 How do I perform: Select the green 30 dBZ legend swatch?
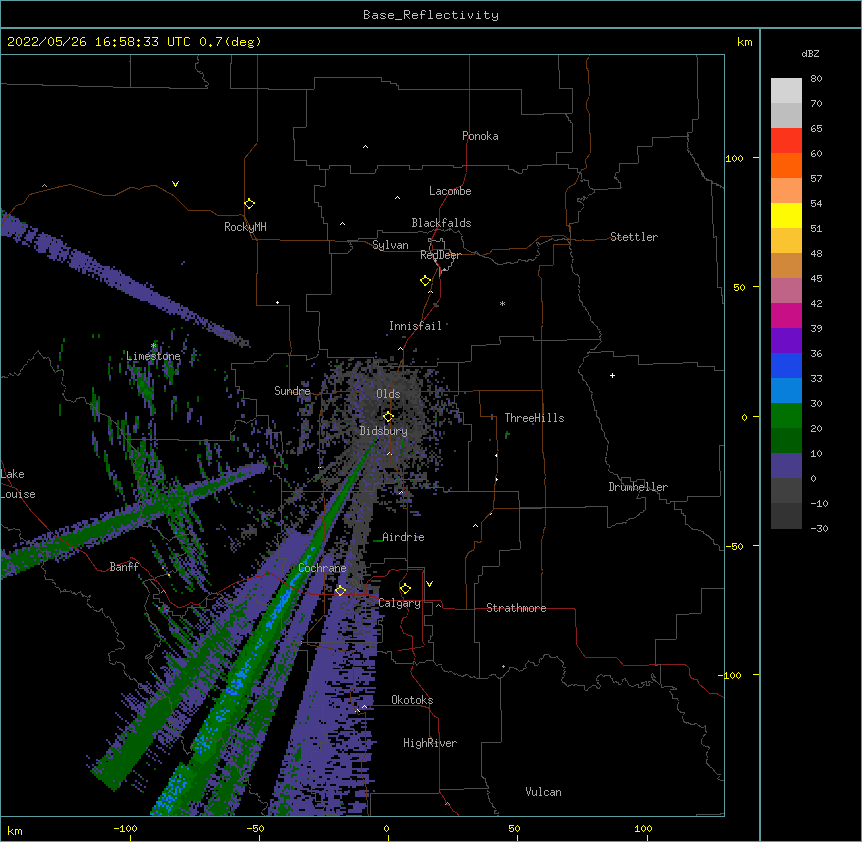[x=786, y=416]
